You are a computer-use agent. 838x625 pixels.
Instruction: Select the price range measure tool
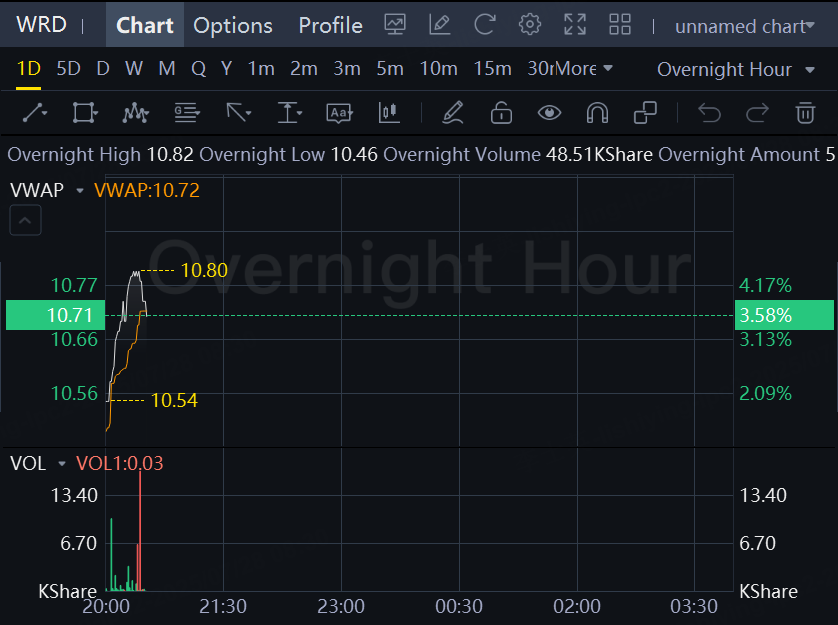click(290, 113)
